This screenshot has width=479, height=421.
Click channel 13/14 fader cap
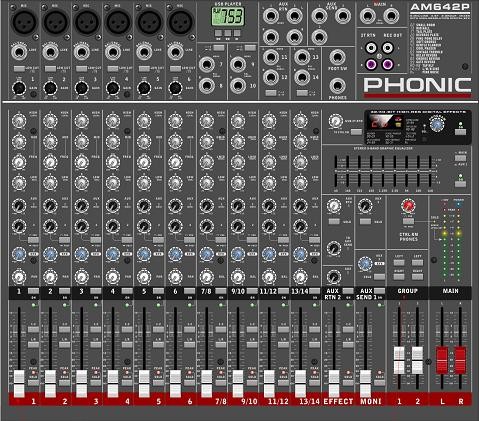(x=300, y=383)
